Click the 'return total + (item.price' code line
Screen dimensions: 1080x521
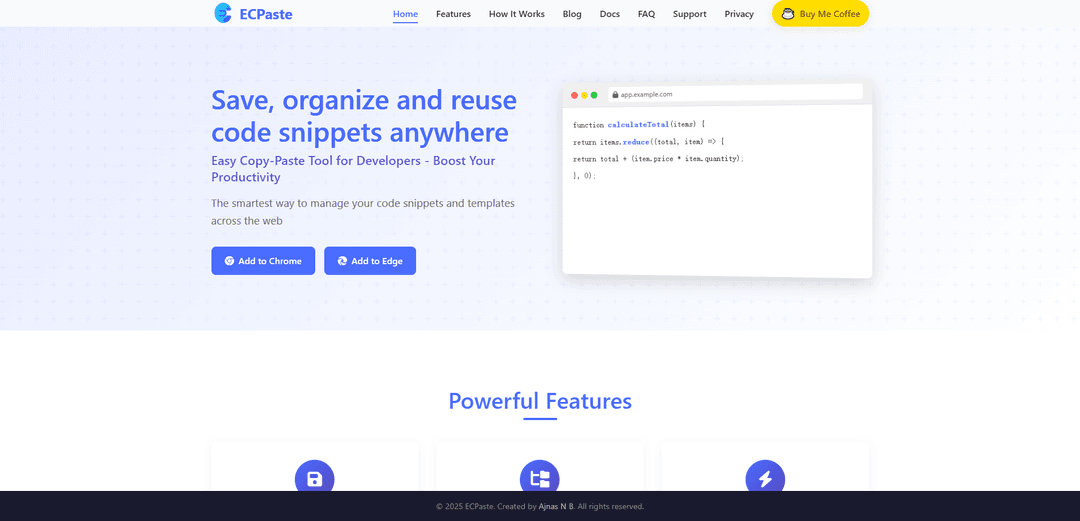point(658,159)
